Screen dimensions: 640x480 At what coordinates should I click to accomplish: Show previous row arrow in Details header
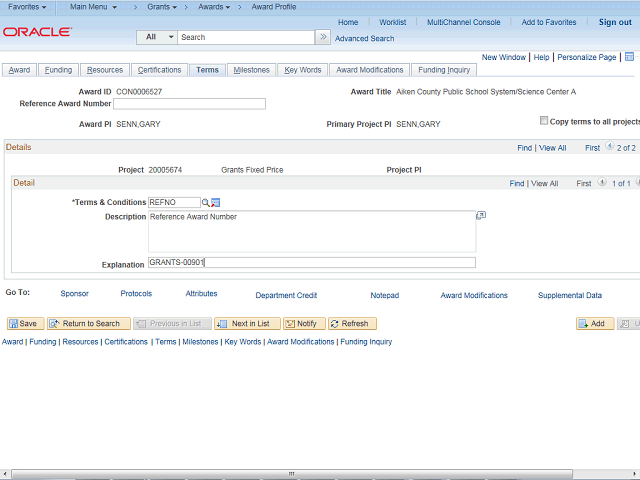[x=609, y=146]
